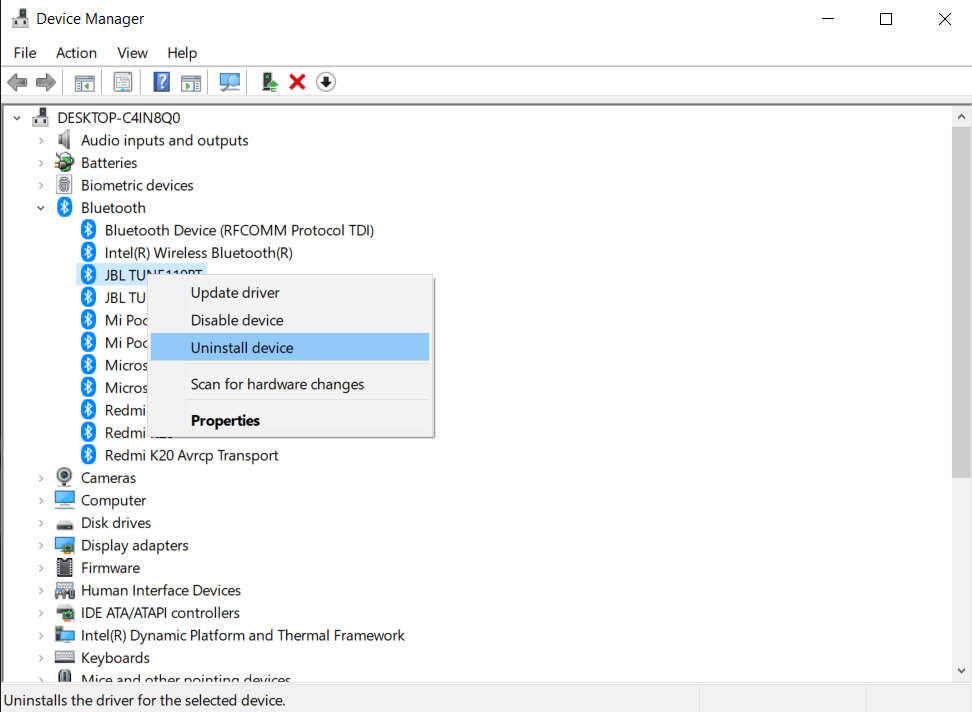
Task: Click the red X uninstall device icon
Action: [297, 82]
